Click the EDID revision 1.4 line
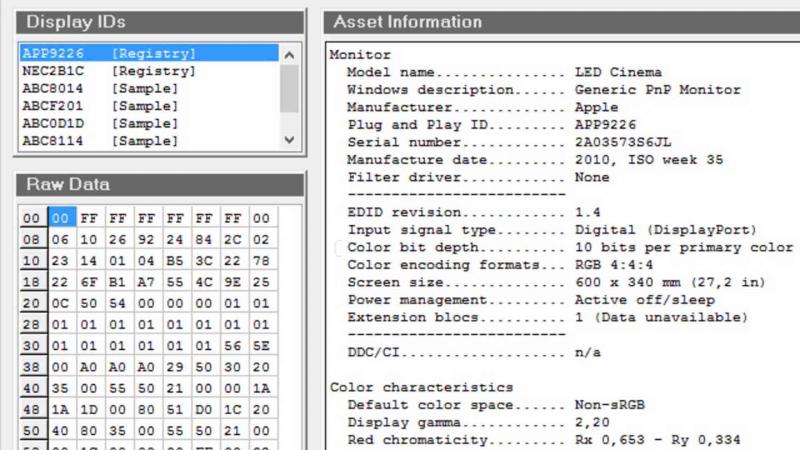The height and width of the screenshot is (450, 800). click(474, 212)
